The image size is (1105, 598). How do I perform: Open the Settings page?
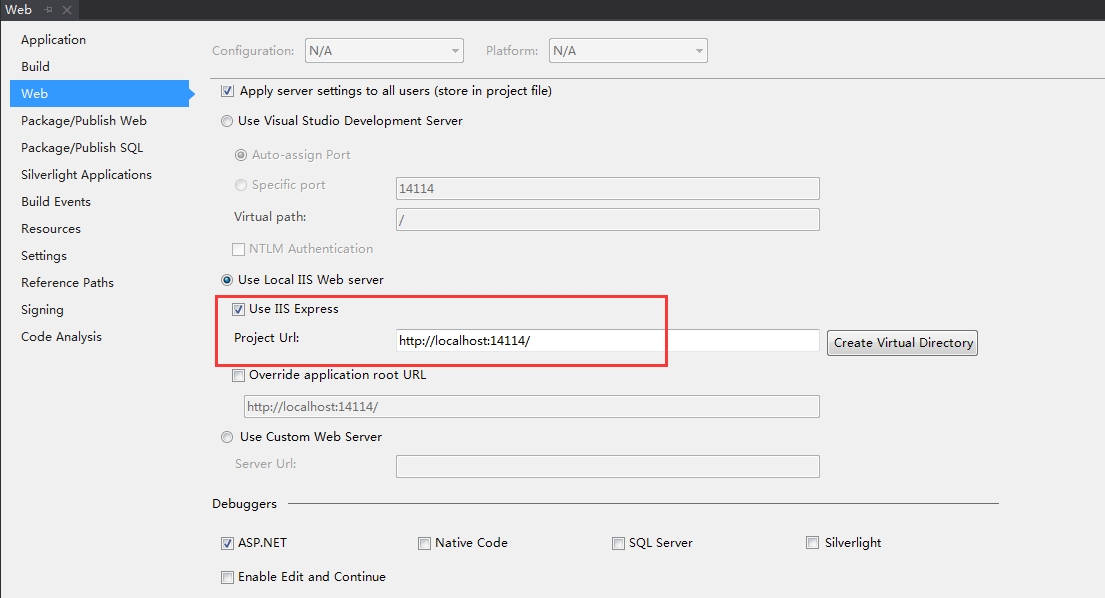point(44,256)
